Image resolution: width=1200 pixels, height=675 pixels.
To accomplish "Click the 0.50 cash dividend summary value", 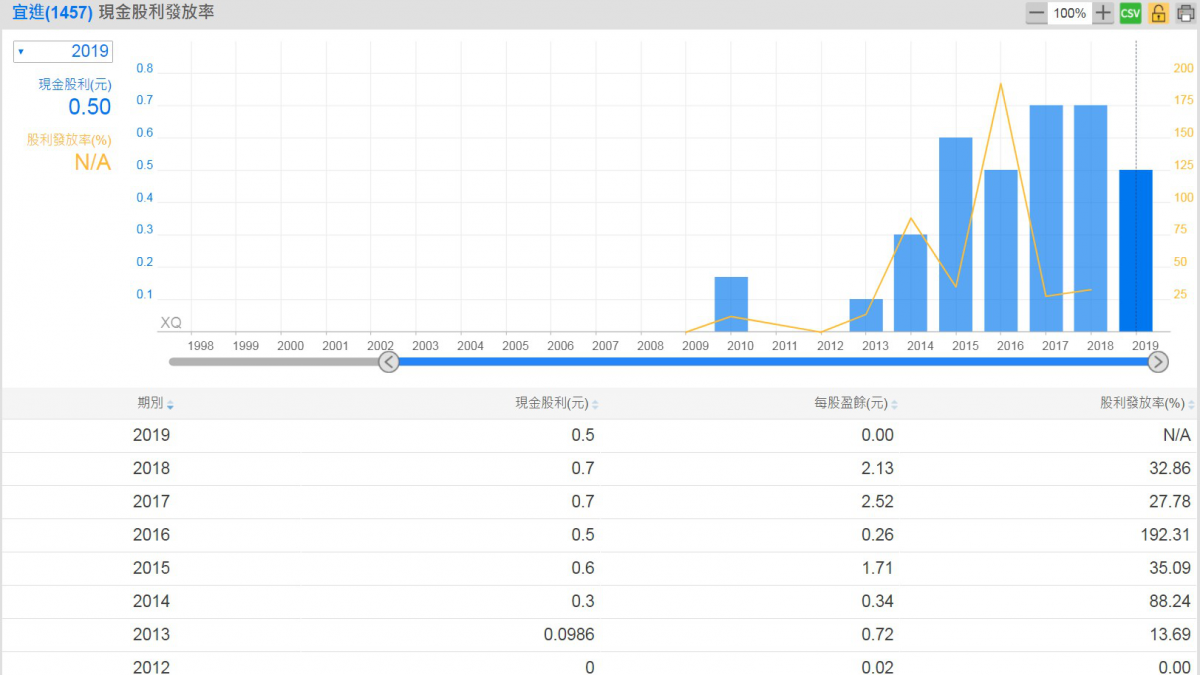I will coord(90,107).
